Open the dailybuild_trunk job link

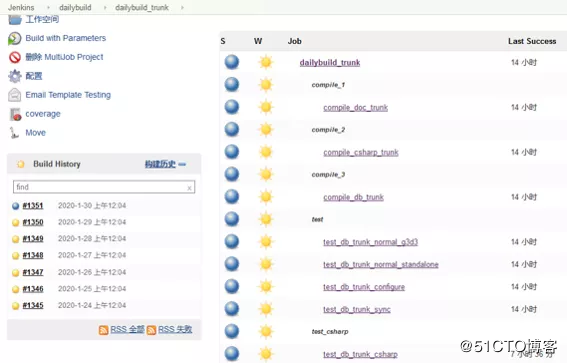click(x=330, y=63)
